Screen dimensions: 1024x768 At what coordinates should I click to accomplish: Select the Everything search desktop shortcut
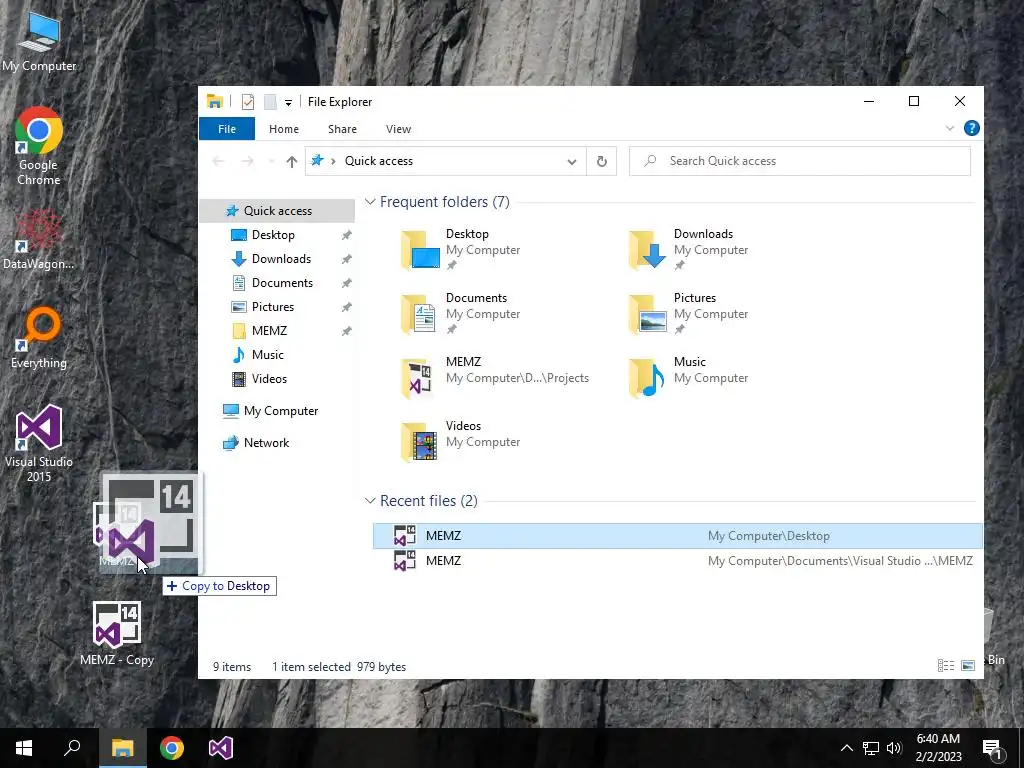(39, 338)
